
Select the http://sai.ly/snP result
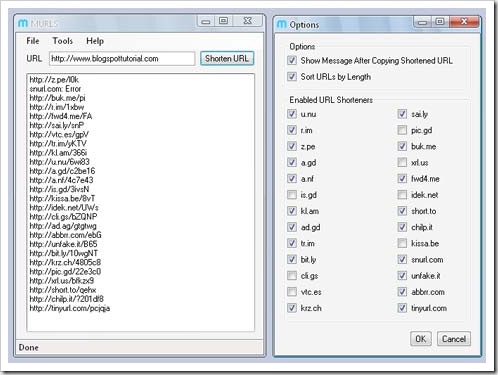[x=57, y=125]
